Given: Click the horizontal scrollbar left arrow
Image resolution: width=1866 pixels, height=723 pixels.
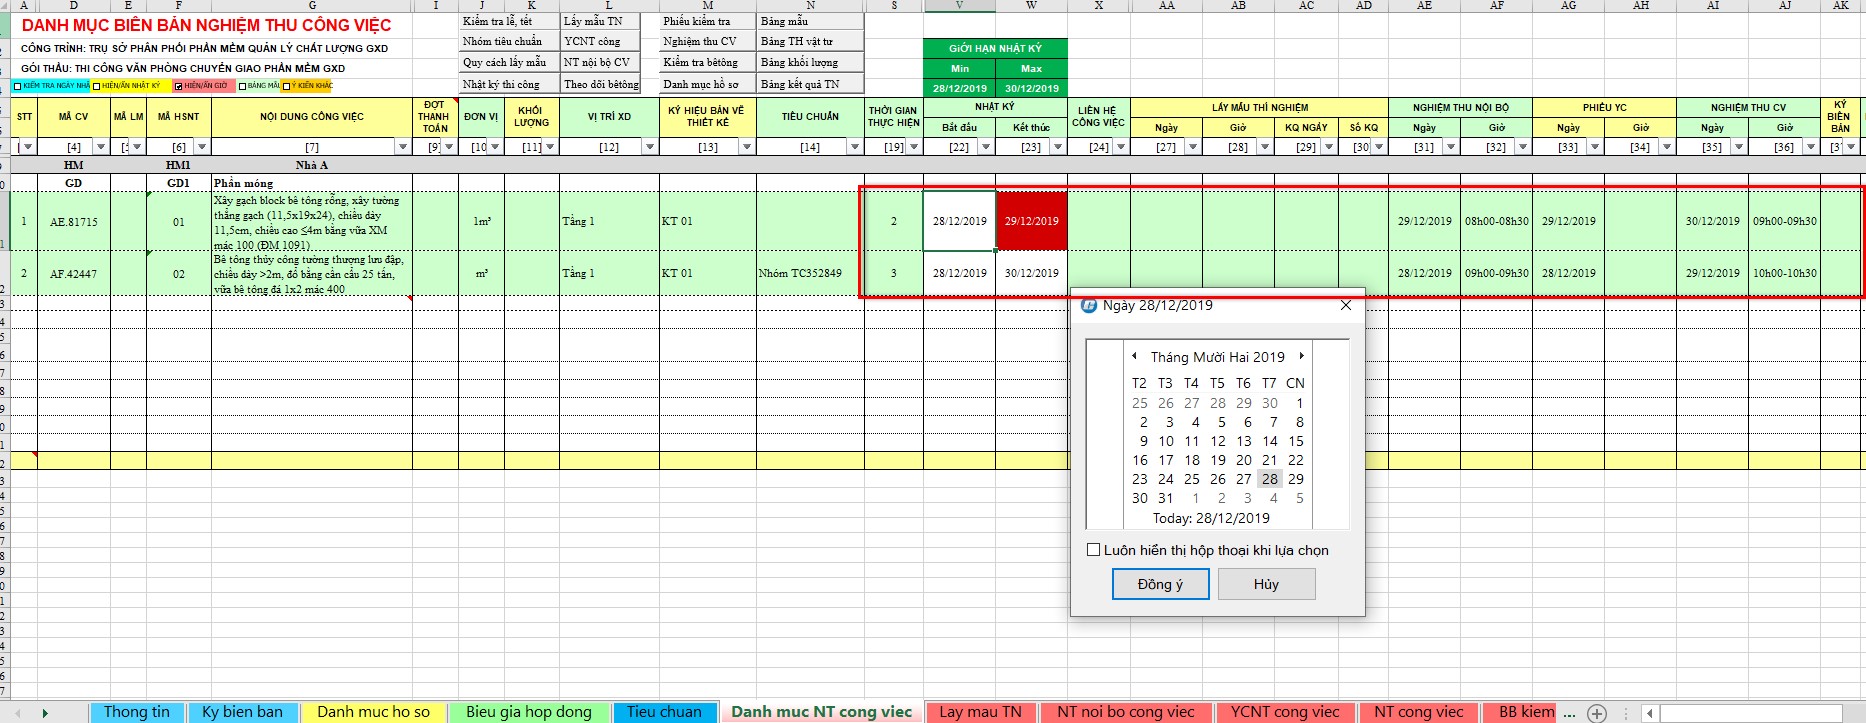Looking at the screenshot, I should coord(1649,713).
